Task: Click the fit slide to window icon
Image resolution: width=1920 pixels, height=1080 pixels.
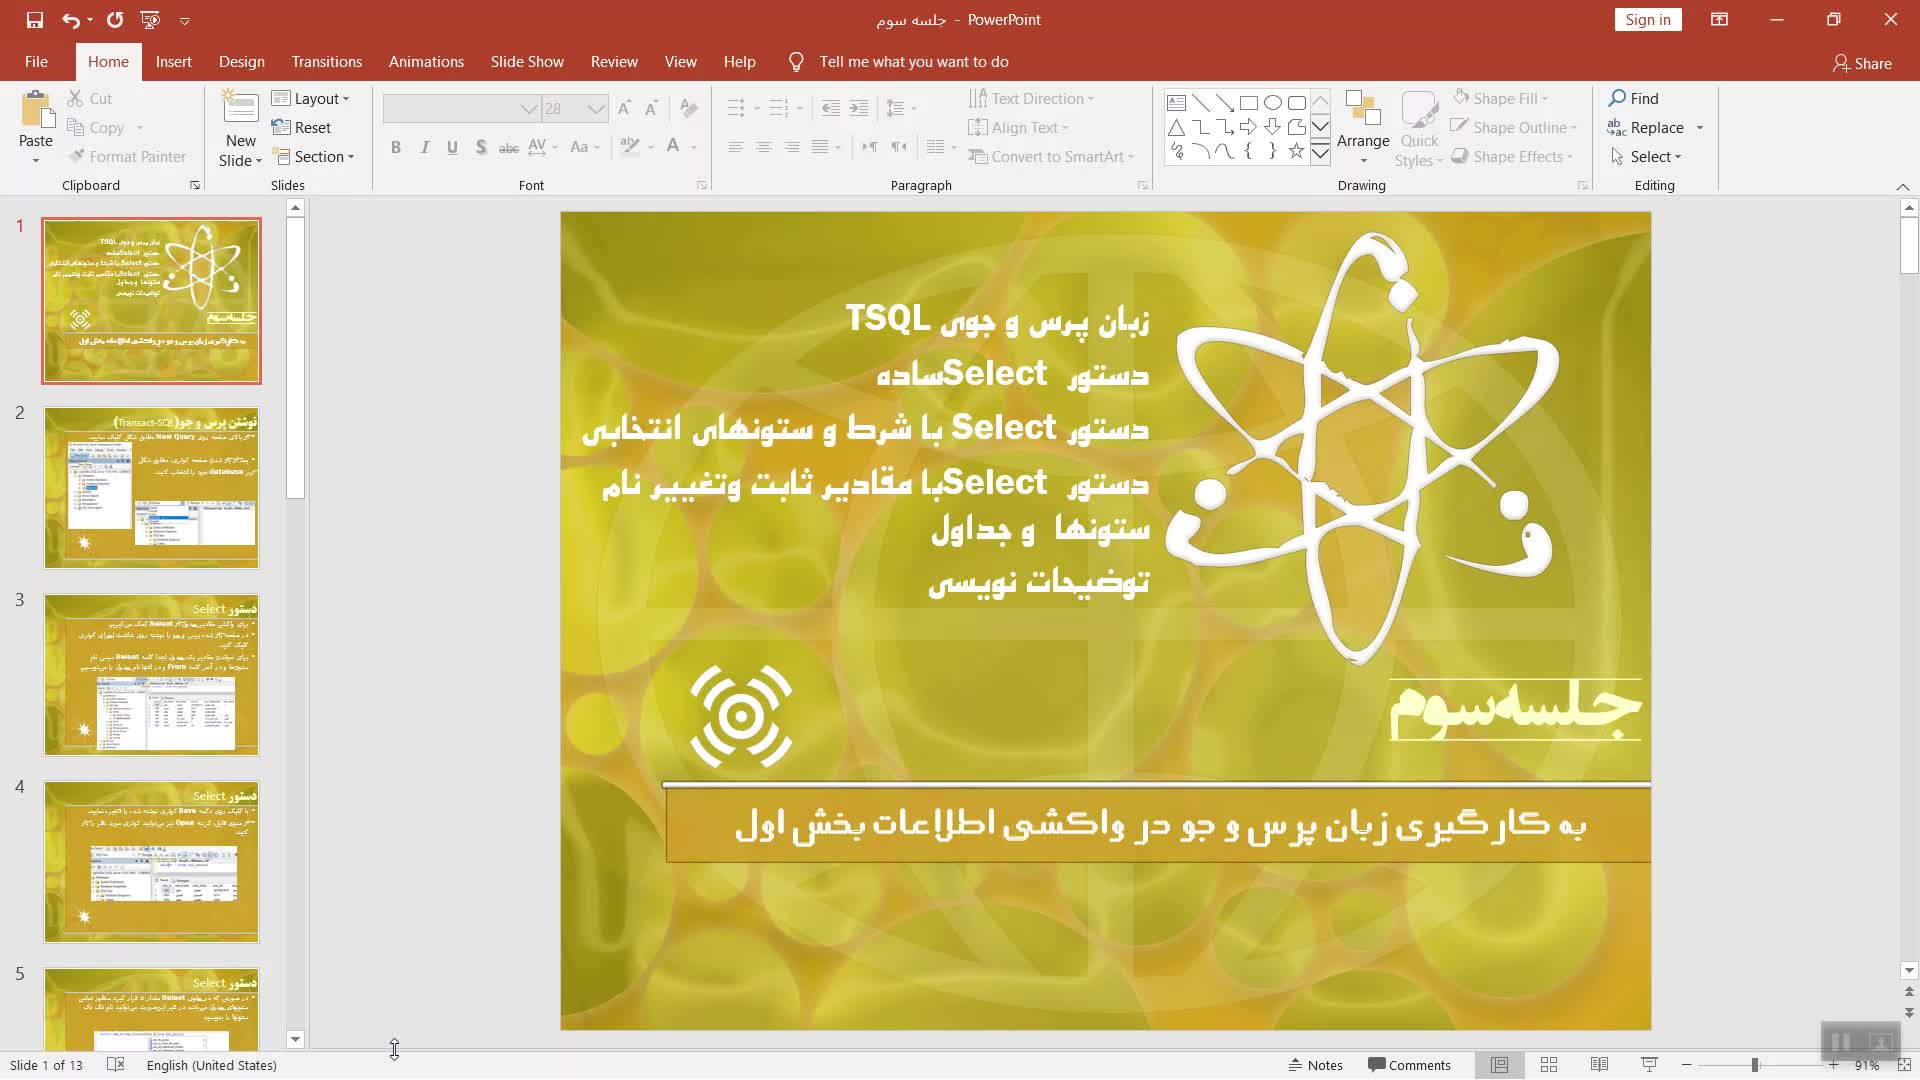Action: coord(1904,1065)
